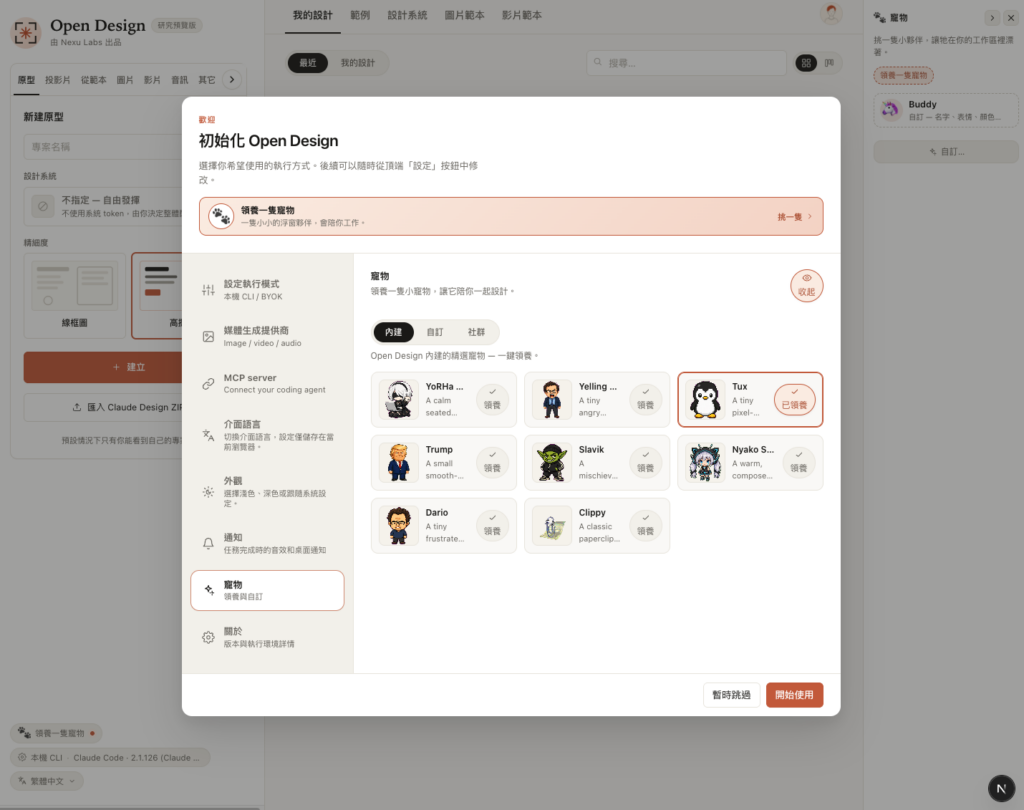Toggle the 收起 eye button
Image resolution: width=1024 pixels, height=810 pixels.
[807, 285]
